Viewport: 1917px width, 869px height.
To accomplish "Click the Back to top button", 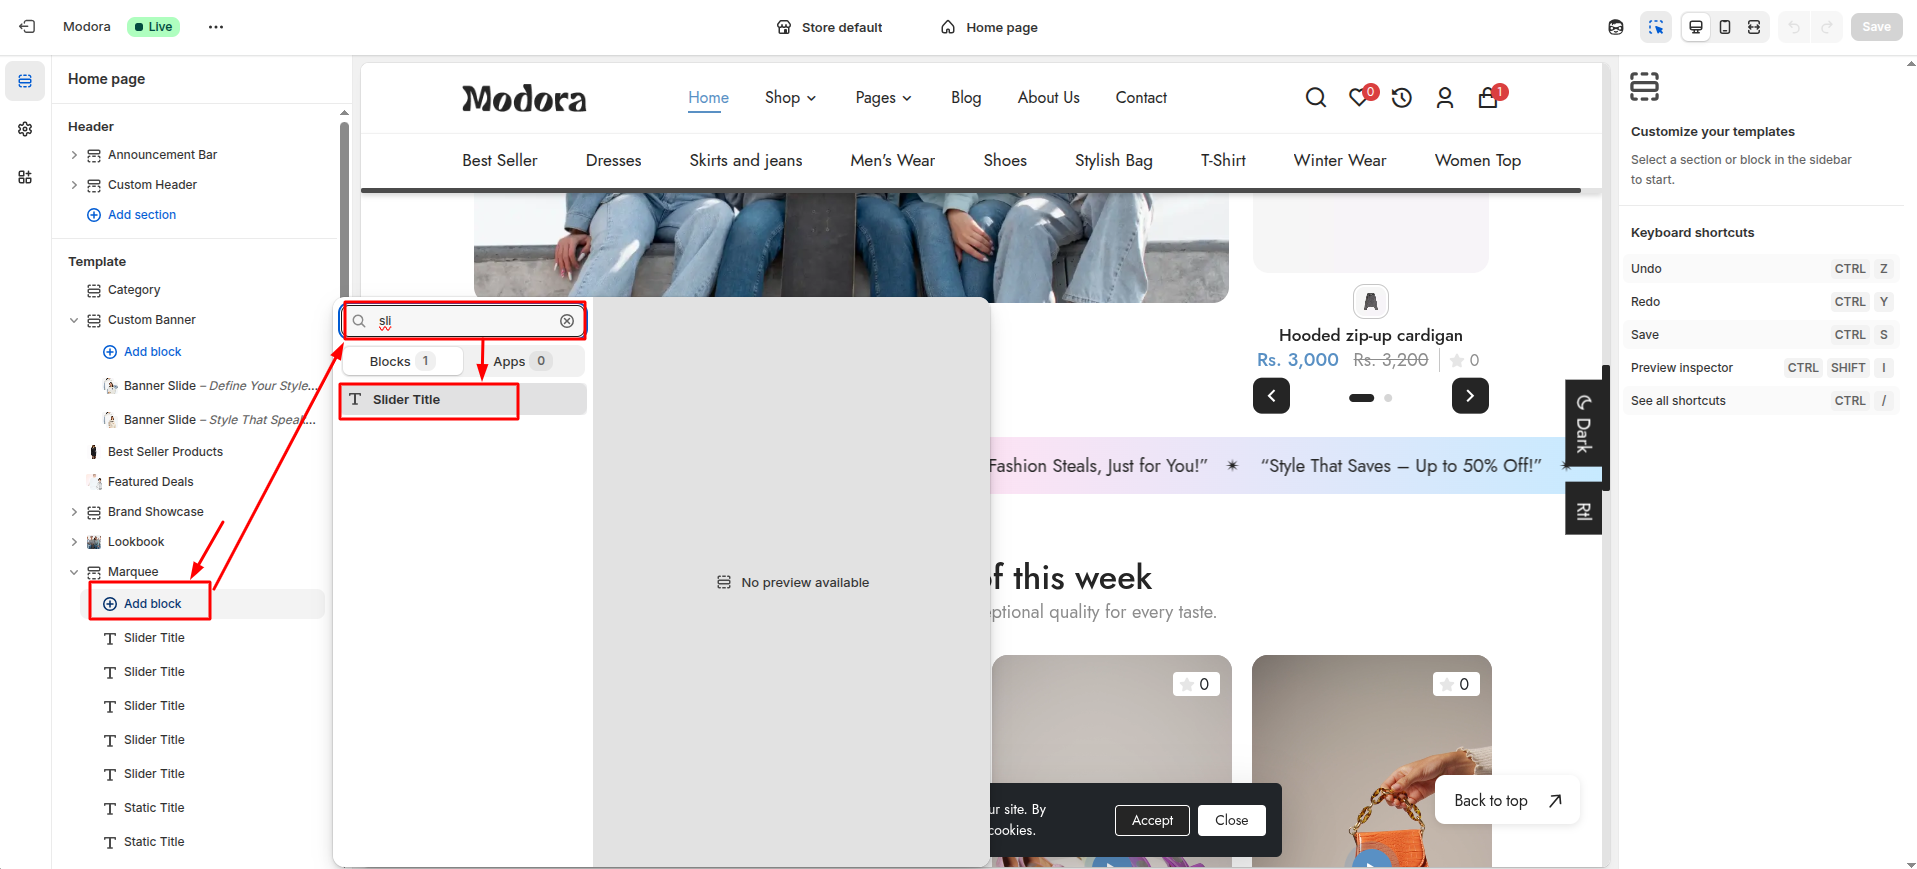I will pos(1508,800).
